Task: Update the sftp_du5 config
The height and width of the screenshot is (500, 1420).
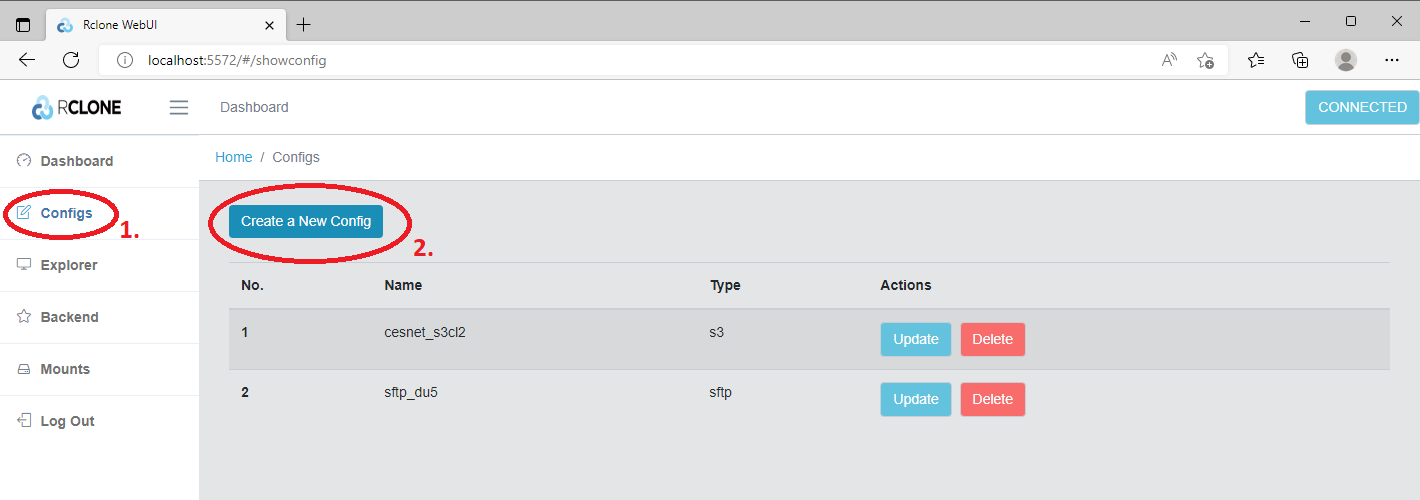Action: tap(915, 399)
